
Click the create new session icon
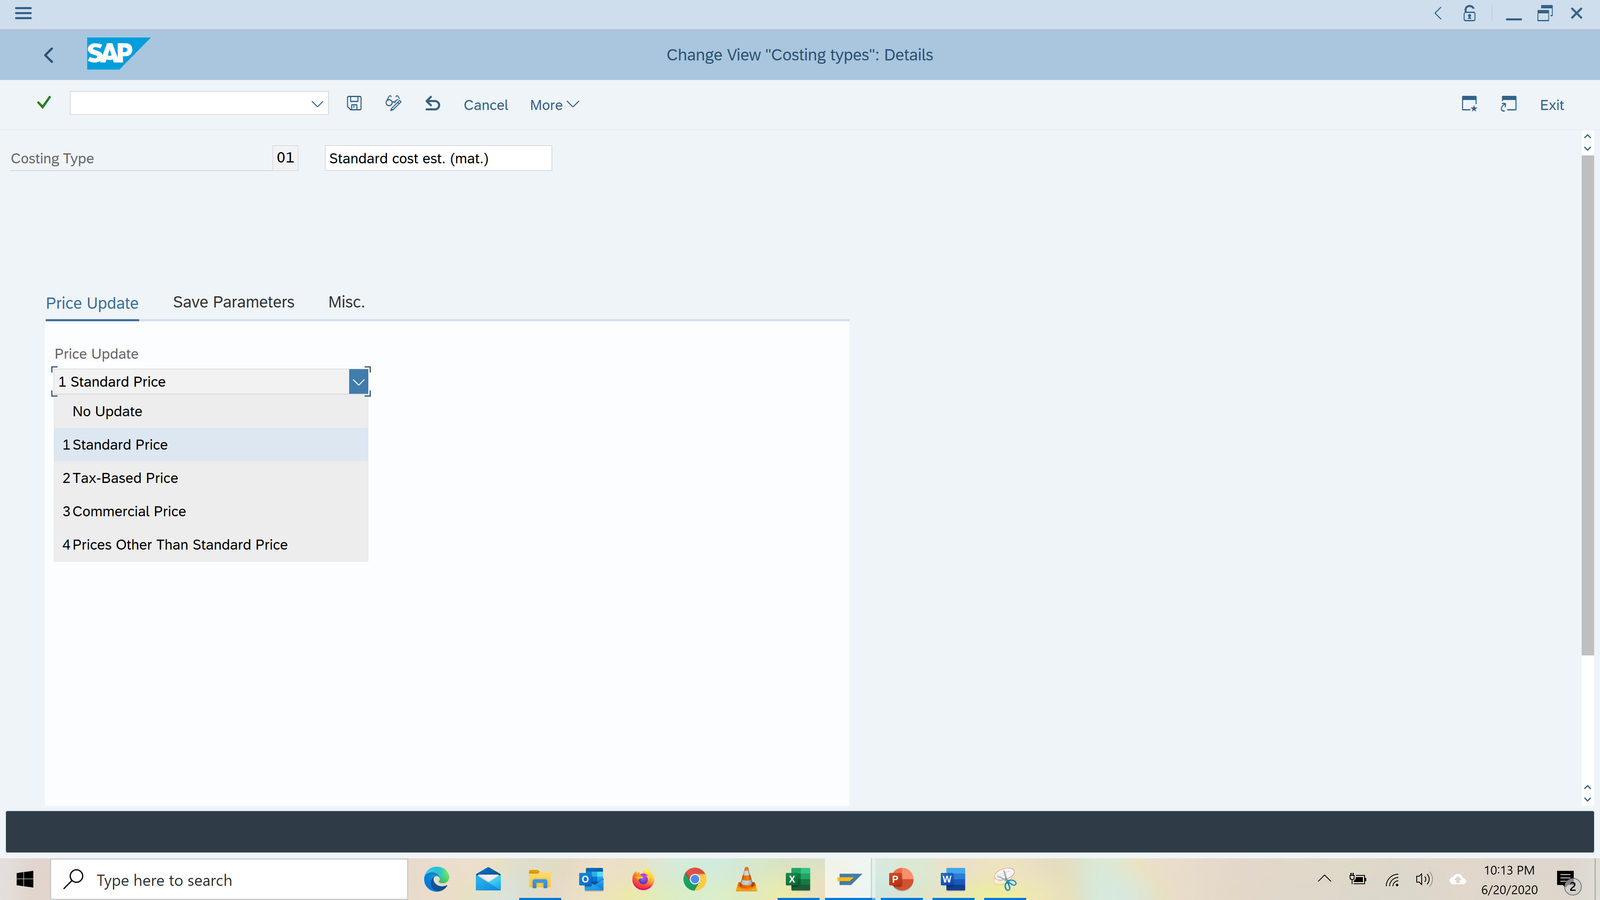tap(1469, 104)
